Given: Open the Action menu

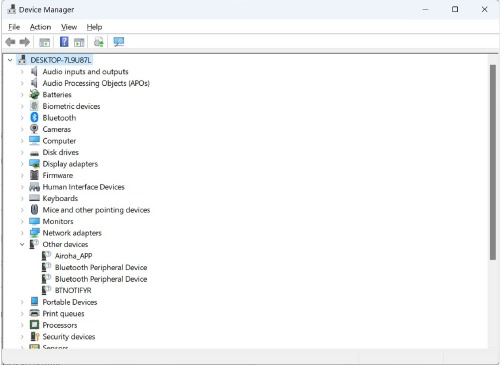Looking at the screenshot, I should [40, 27].
